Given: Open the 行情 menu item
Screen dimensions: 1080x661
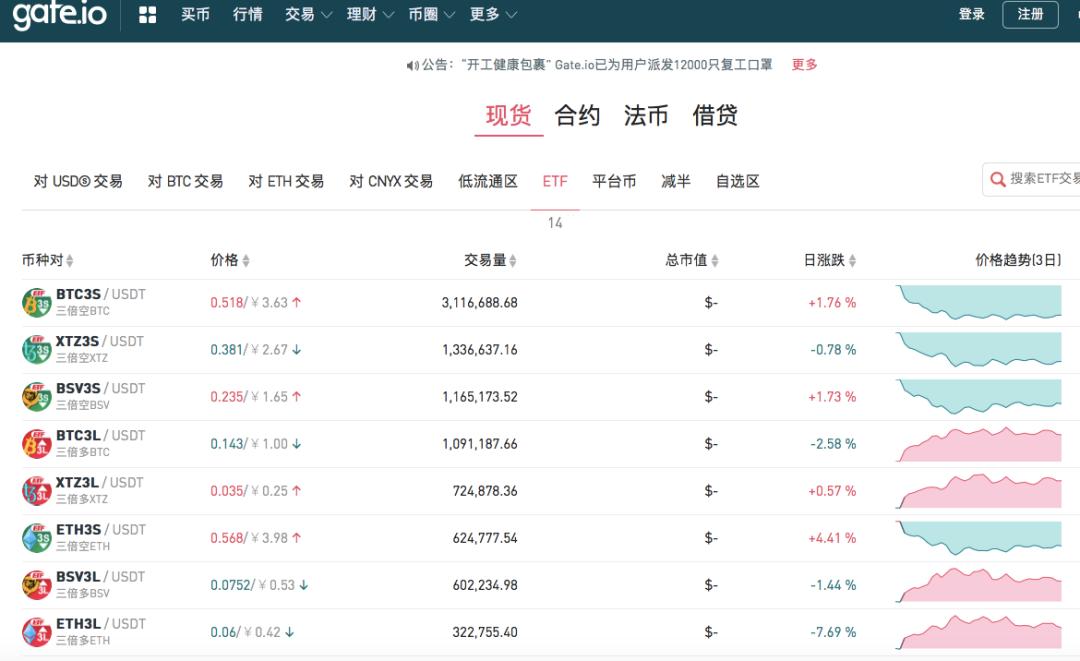Looking at the screenshot, I should (247, 14).
